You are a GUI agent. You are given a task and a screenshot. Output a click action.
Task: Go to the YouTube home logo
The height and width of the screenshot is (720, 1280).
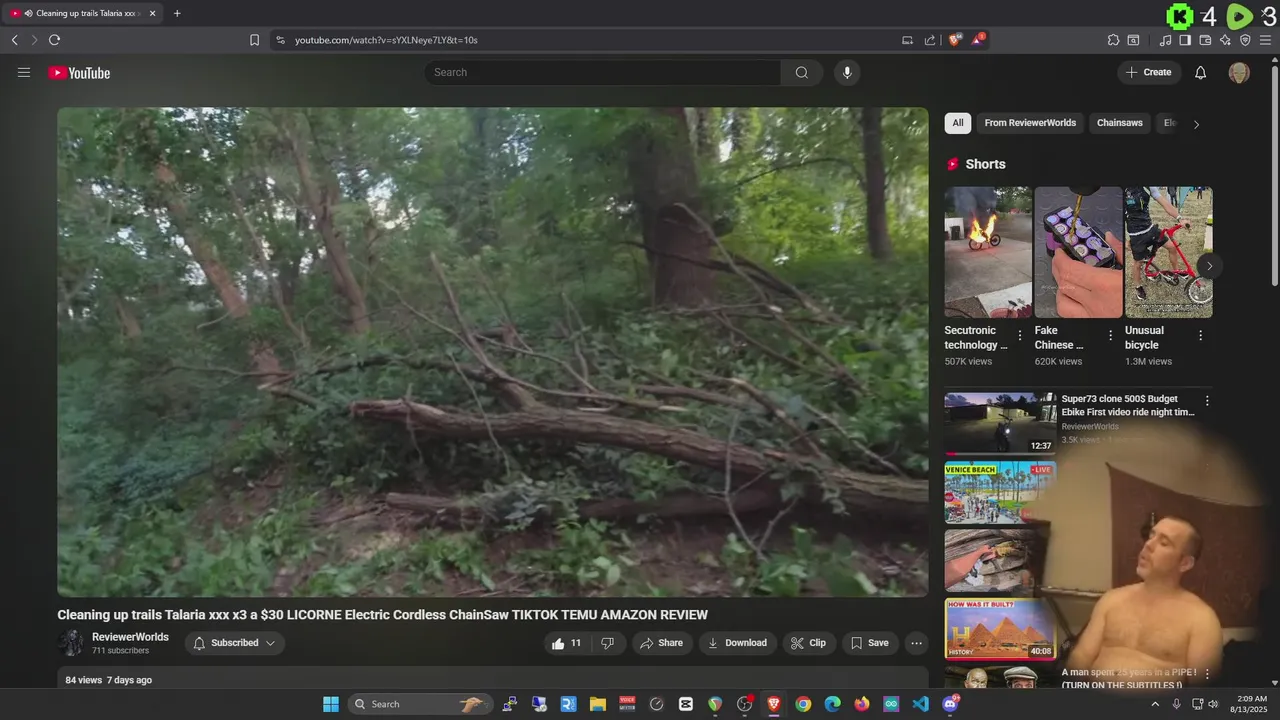[x=79, y=73]
